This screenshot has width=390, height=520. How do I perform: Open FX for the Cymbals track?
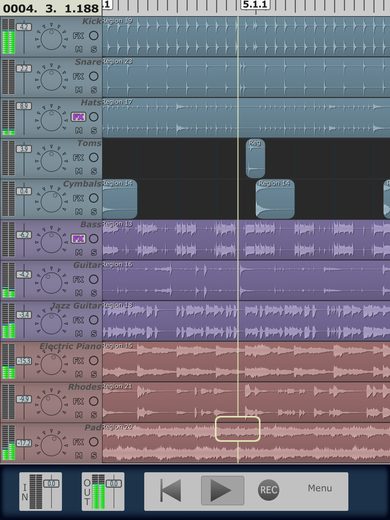78,198
